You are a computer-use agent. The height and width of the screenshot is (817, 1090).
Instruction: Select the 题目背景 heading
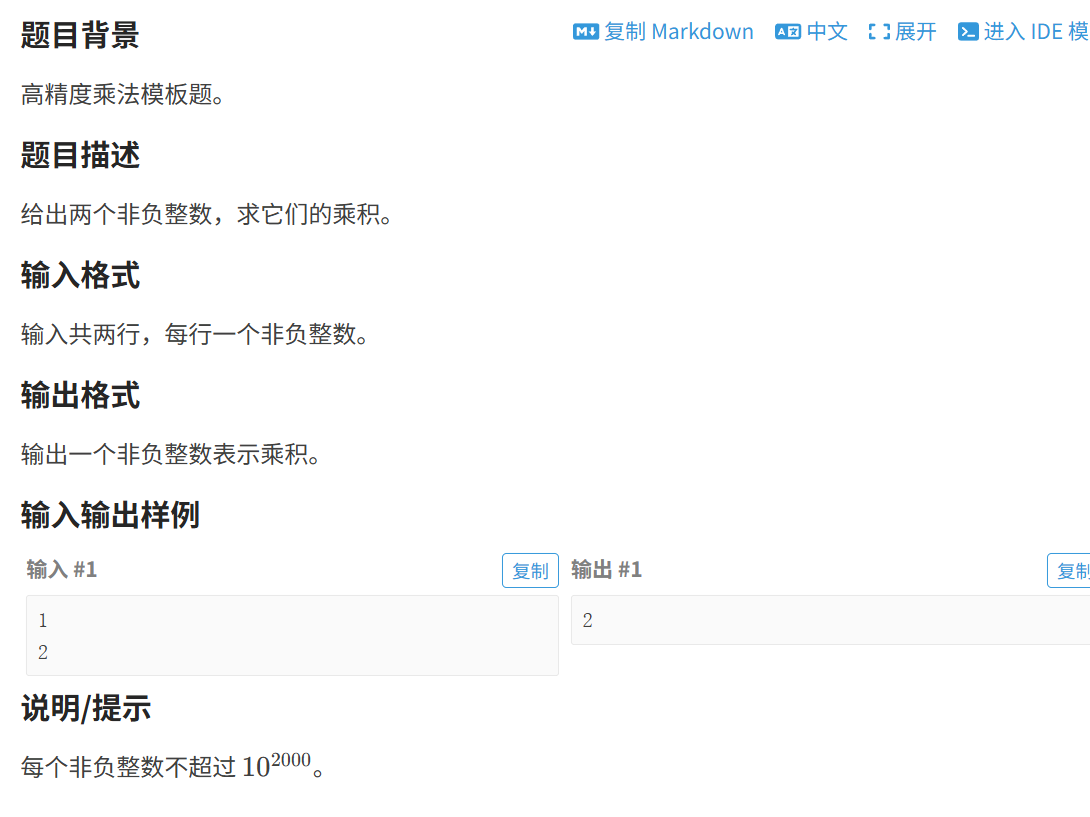tap(80, 35)
